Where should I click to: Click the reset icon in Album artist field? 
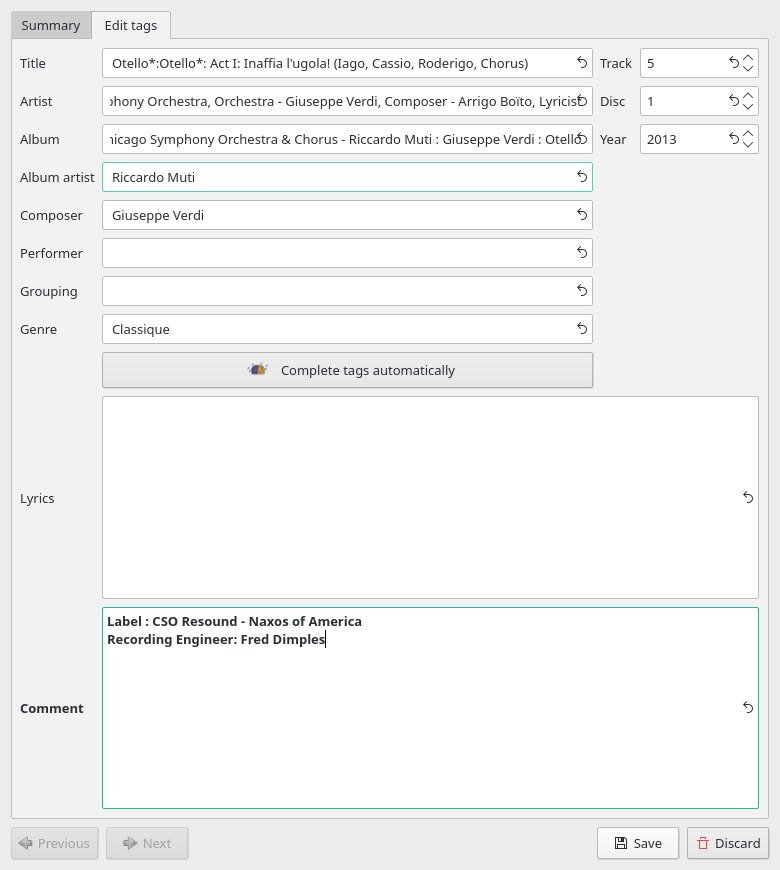[x=582, y=177]
